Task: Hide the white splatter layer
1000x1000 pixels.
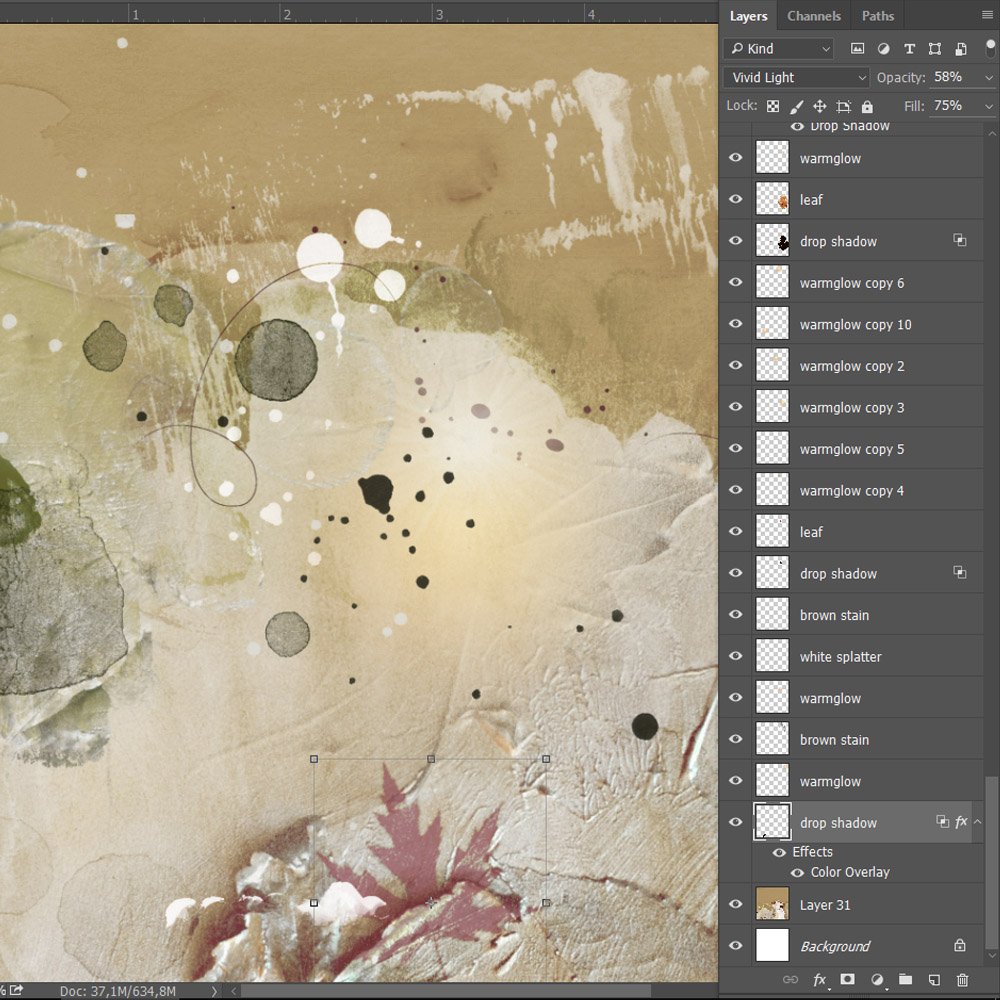Action: coord(736,657)
